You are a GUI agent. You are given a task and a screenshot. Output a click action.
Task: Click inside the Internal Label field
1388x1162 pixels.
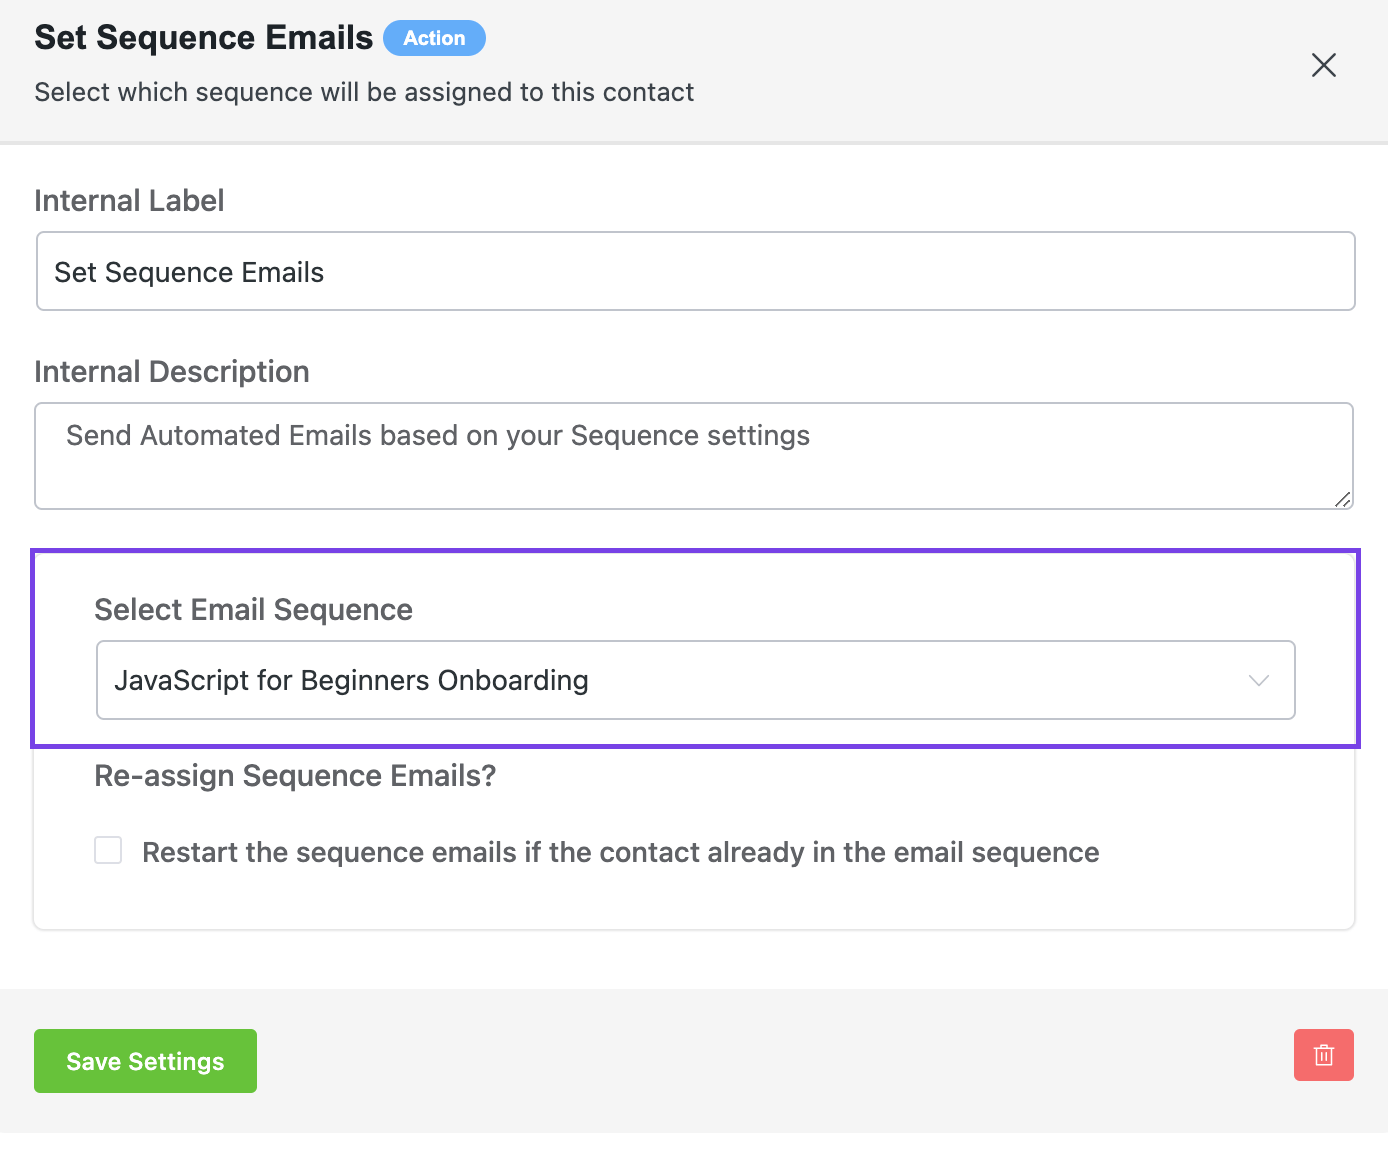(x=694, y=271)
